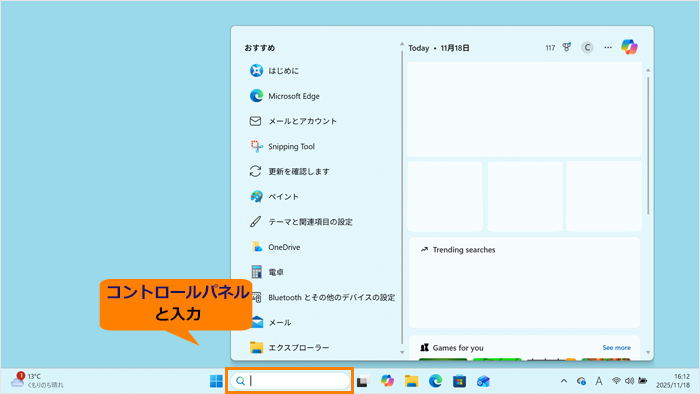Screen dimensions: 700x394
Task: Click the right panel scrollbar down arrow
Action: tap(648, 353)
